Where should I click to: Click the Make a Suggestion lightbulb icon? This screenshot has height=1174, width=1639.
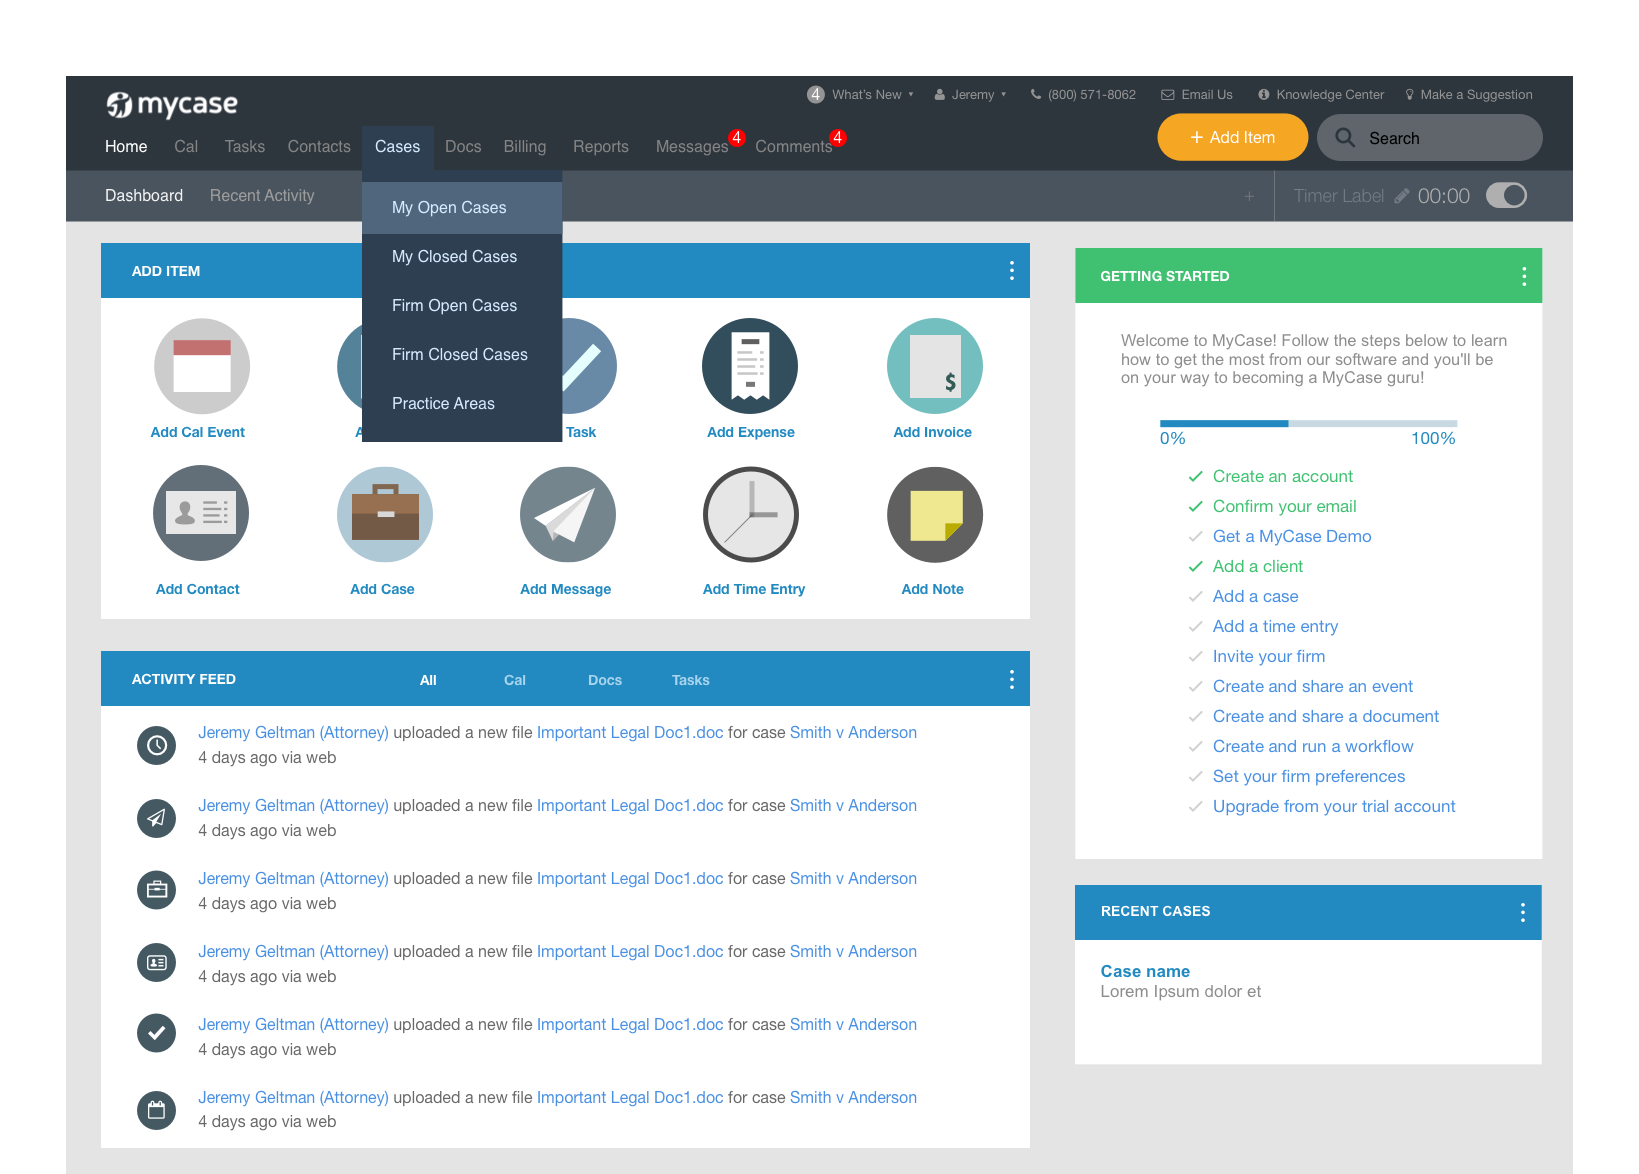1410,95
